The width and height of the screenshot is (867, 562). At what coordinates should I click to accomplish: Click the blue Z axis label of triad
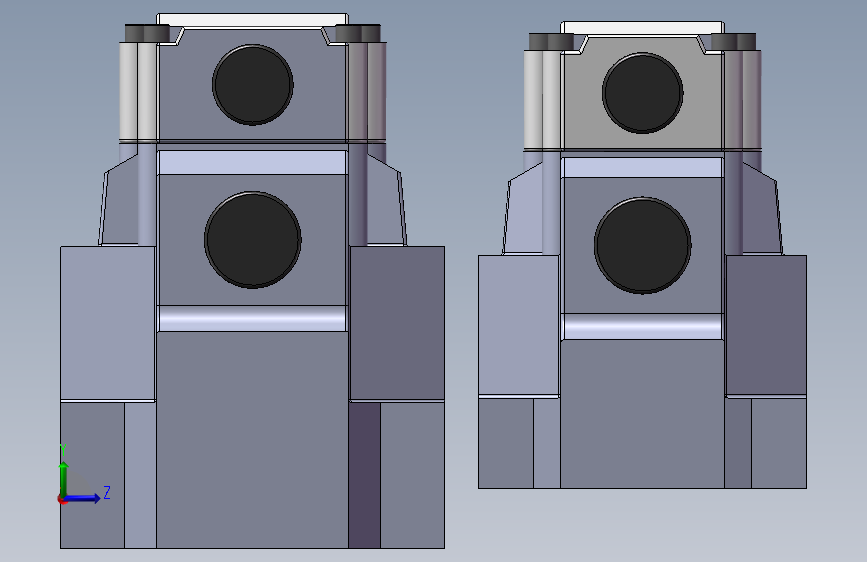point(107,492)
